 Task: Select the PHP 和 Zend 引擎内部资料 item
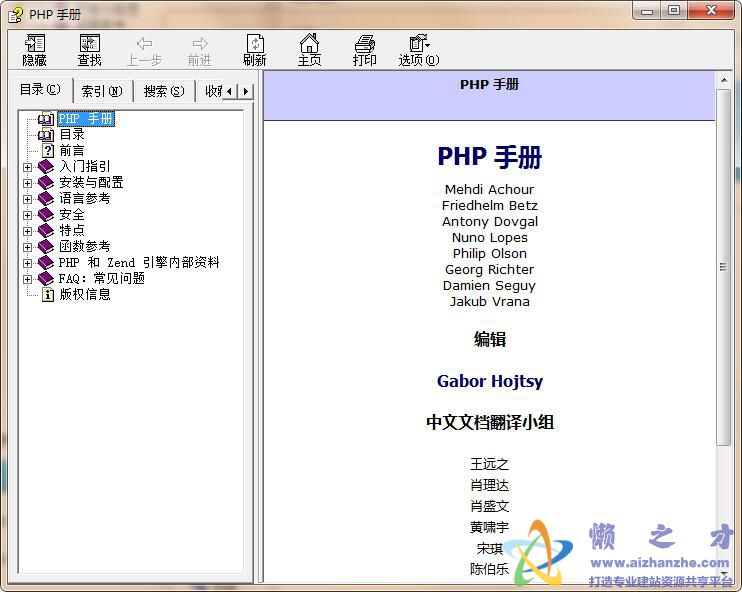tap(139, 263)
